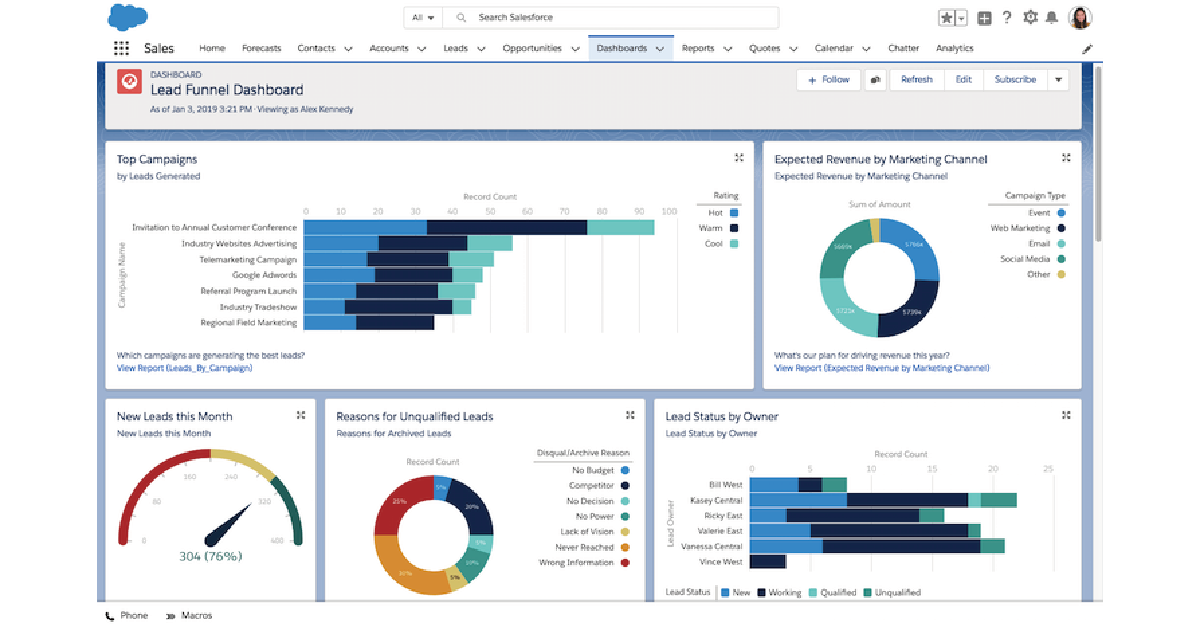
Task: Open more dashboard actions dropdown next to Subscribe
Action: (1058, 80)
